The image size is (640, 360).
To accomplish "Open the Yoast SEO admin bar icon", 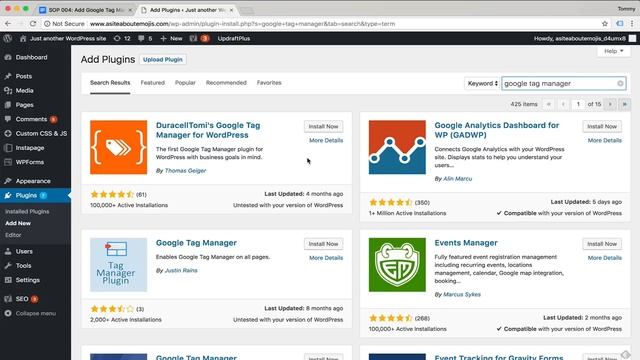I will point(199,38).
